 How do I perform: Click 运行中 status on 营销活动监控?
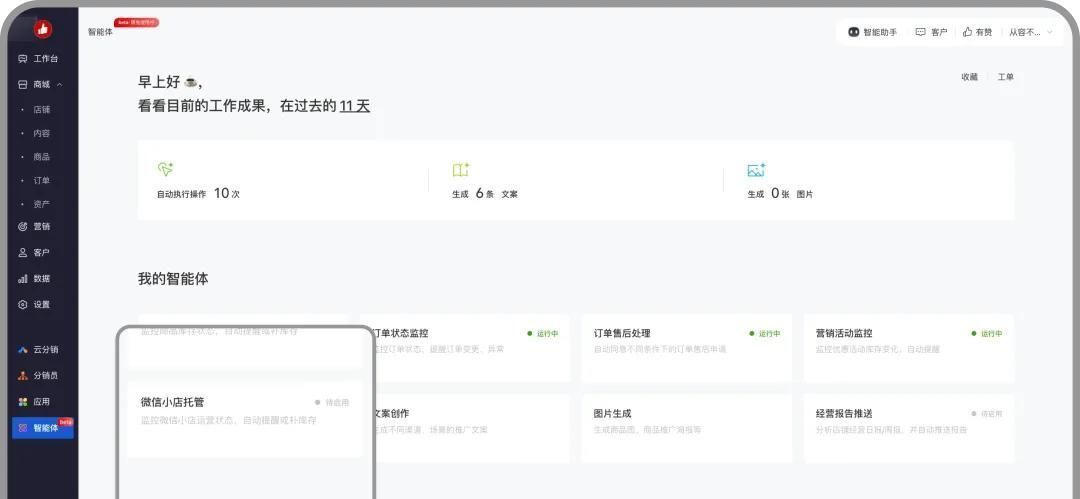[x=987, y=334]
